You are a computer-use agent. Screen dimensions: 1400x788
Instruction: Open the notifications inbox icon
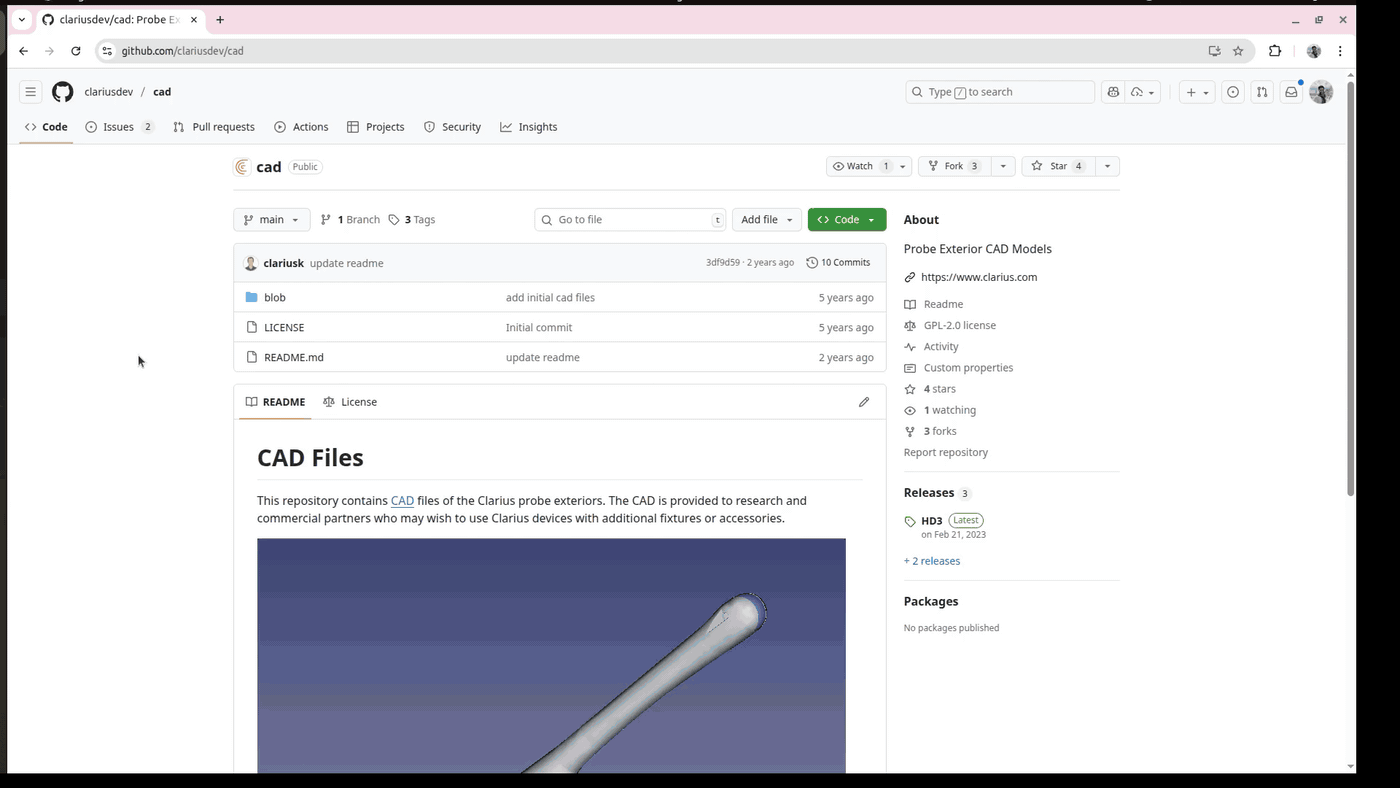[x=1291, y=92]
